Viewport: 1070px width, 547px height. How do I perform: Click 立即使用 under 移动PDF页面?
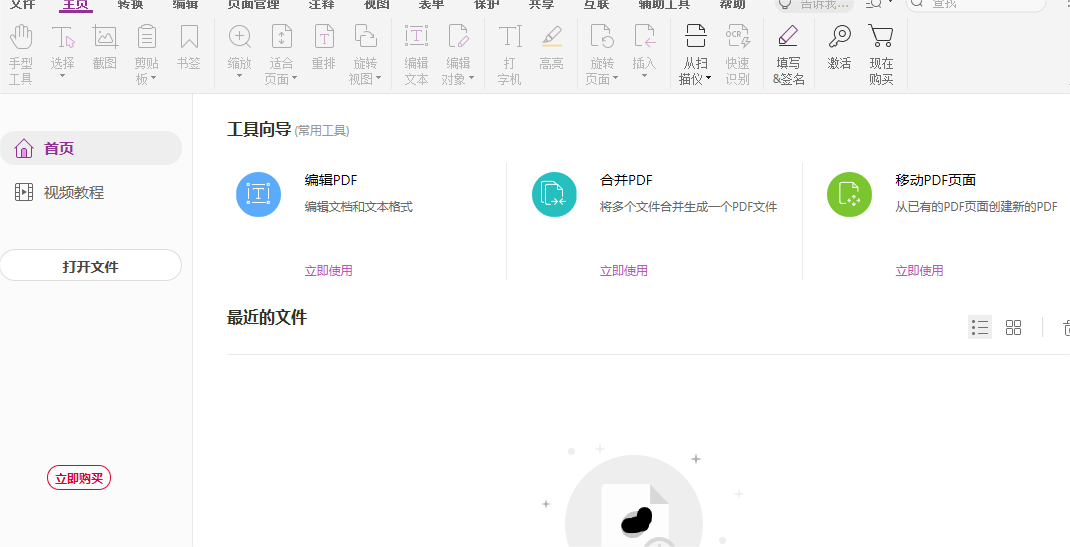pyautogui.click(x=919, y=271)
